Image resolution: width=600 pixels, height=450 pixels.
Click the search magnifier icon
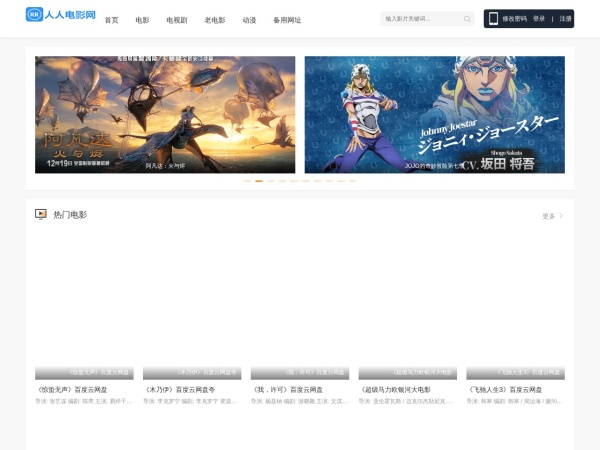click(x=467, y=19)
